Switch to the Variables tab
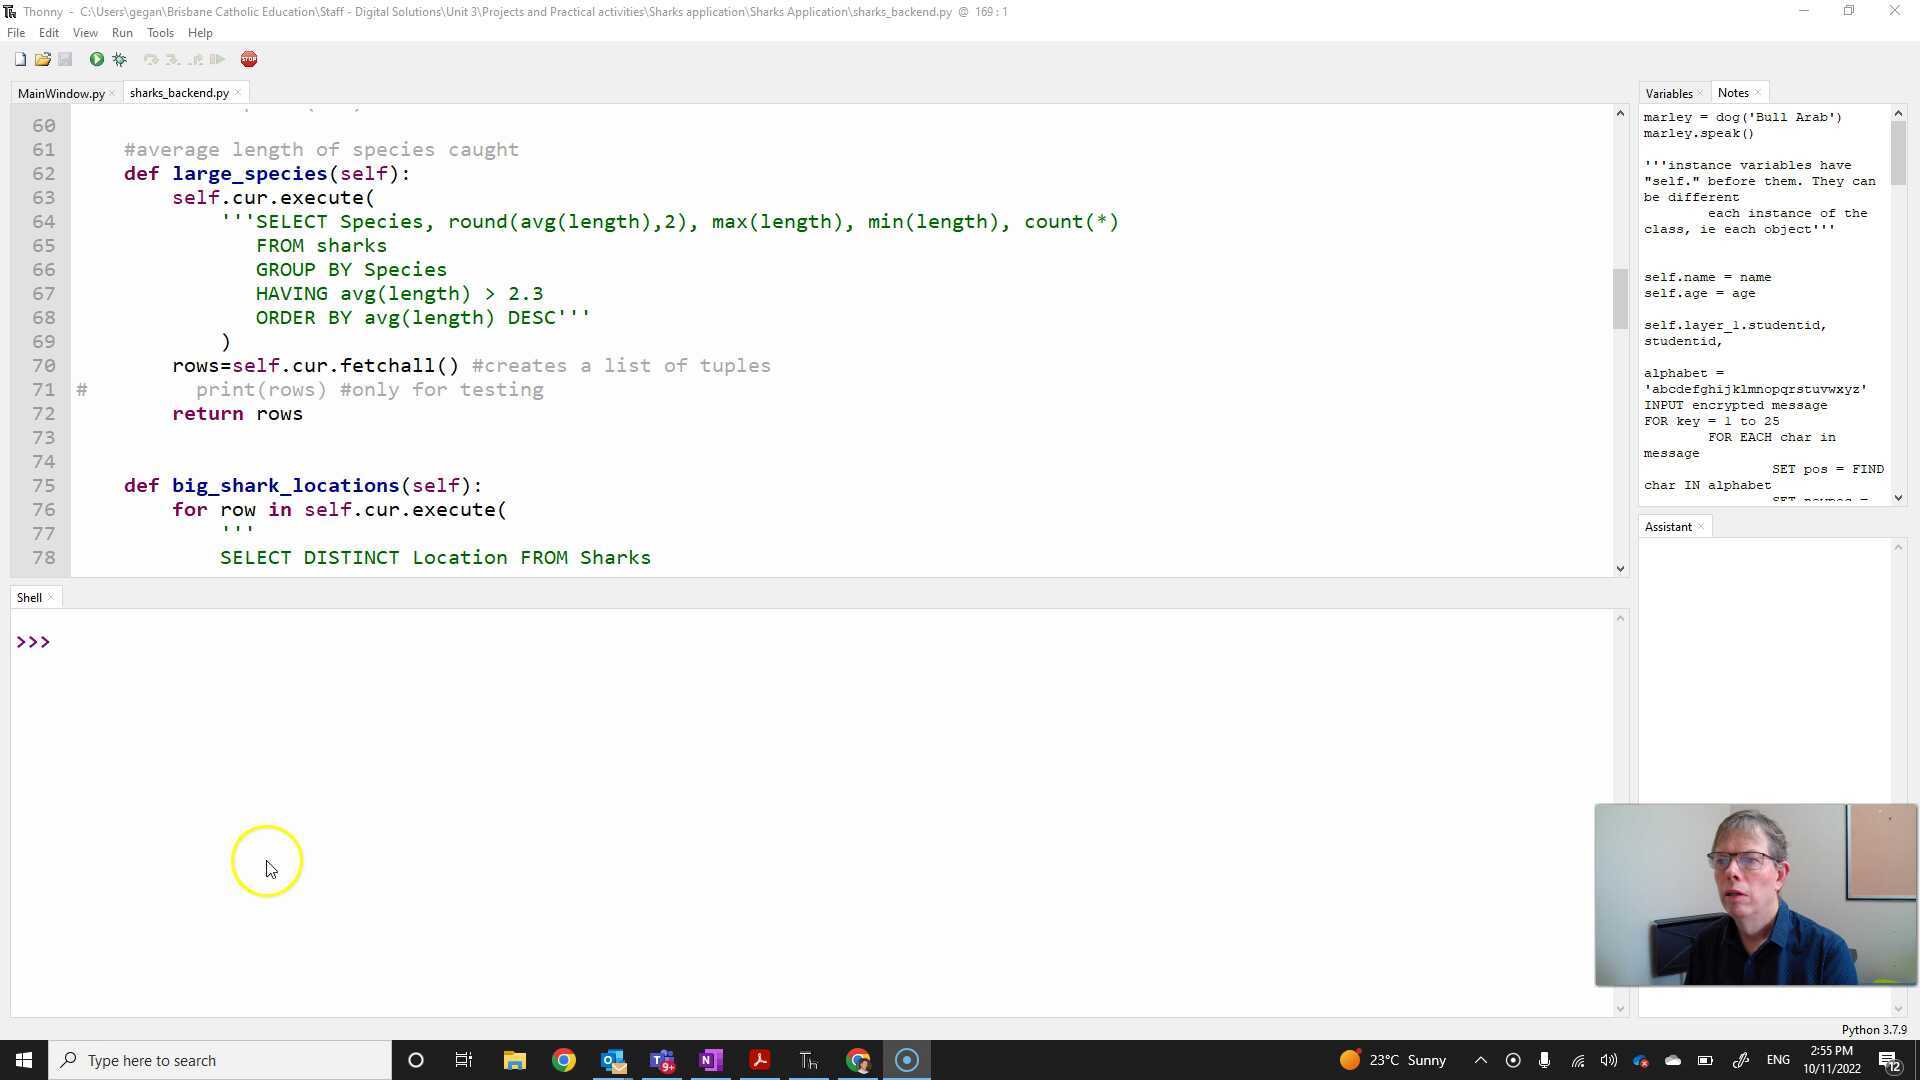Screen dimensions: 1920x1080 click(1668, 93)
